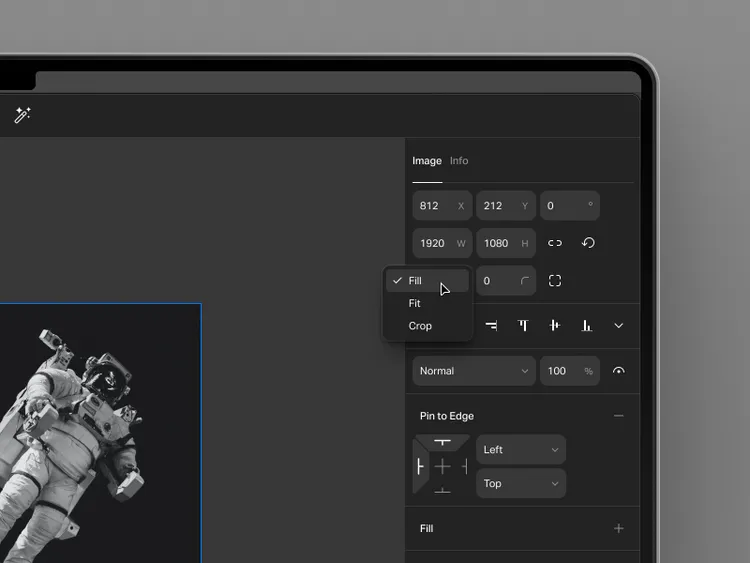Viewport: 750px width, 563px height.
Task: Select Fit from the image mode menu
Action: pyautogui.click(x=415, y=303)
